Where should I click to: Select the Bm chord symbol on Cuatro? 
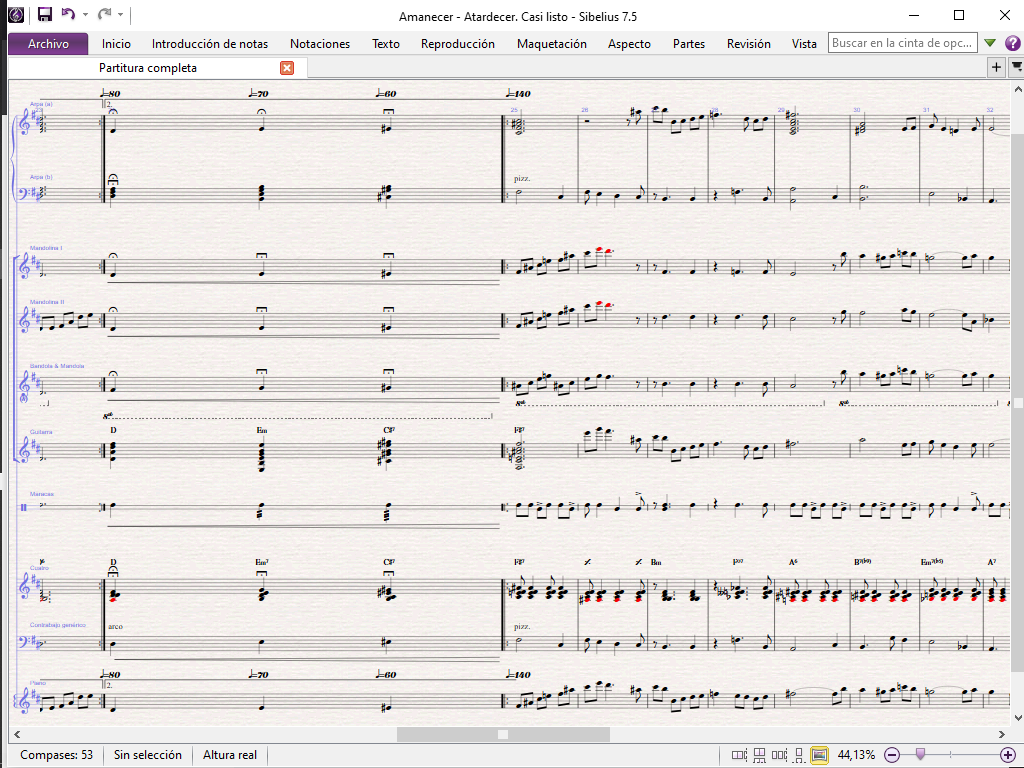pos(656,562)
